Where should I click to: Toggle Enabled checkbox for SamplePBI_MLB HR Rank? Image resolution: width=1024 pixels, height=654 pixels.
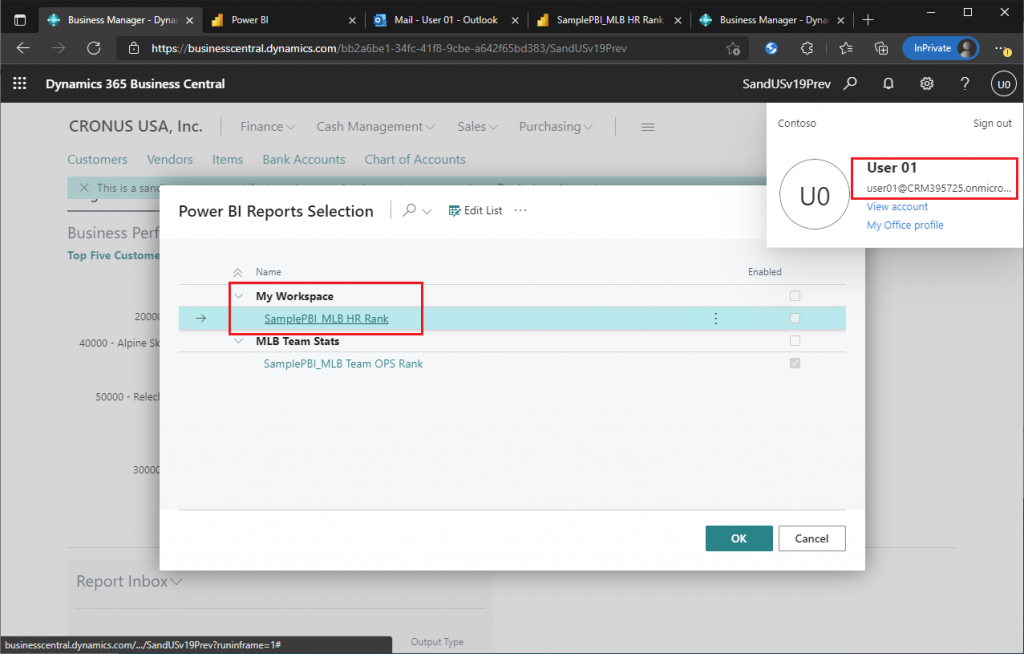pyautogui.click(x=795, y=318)
